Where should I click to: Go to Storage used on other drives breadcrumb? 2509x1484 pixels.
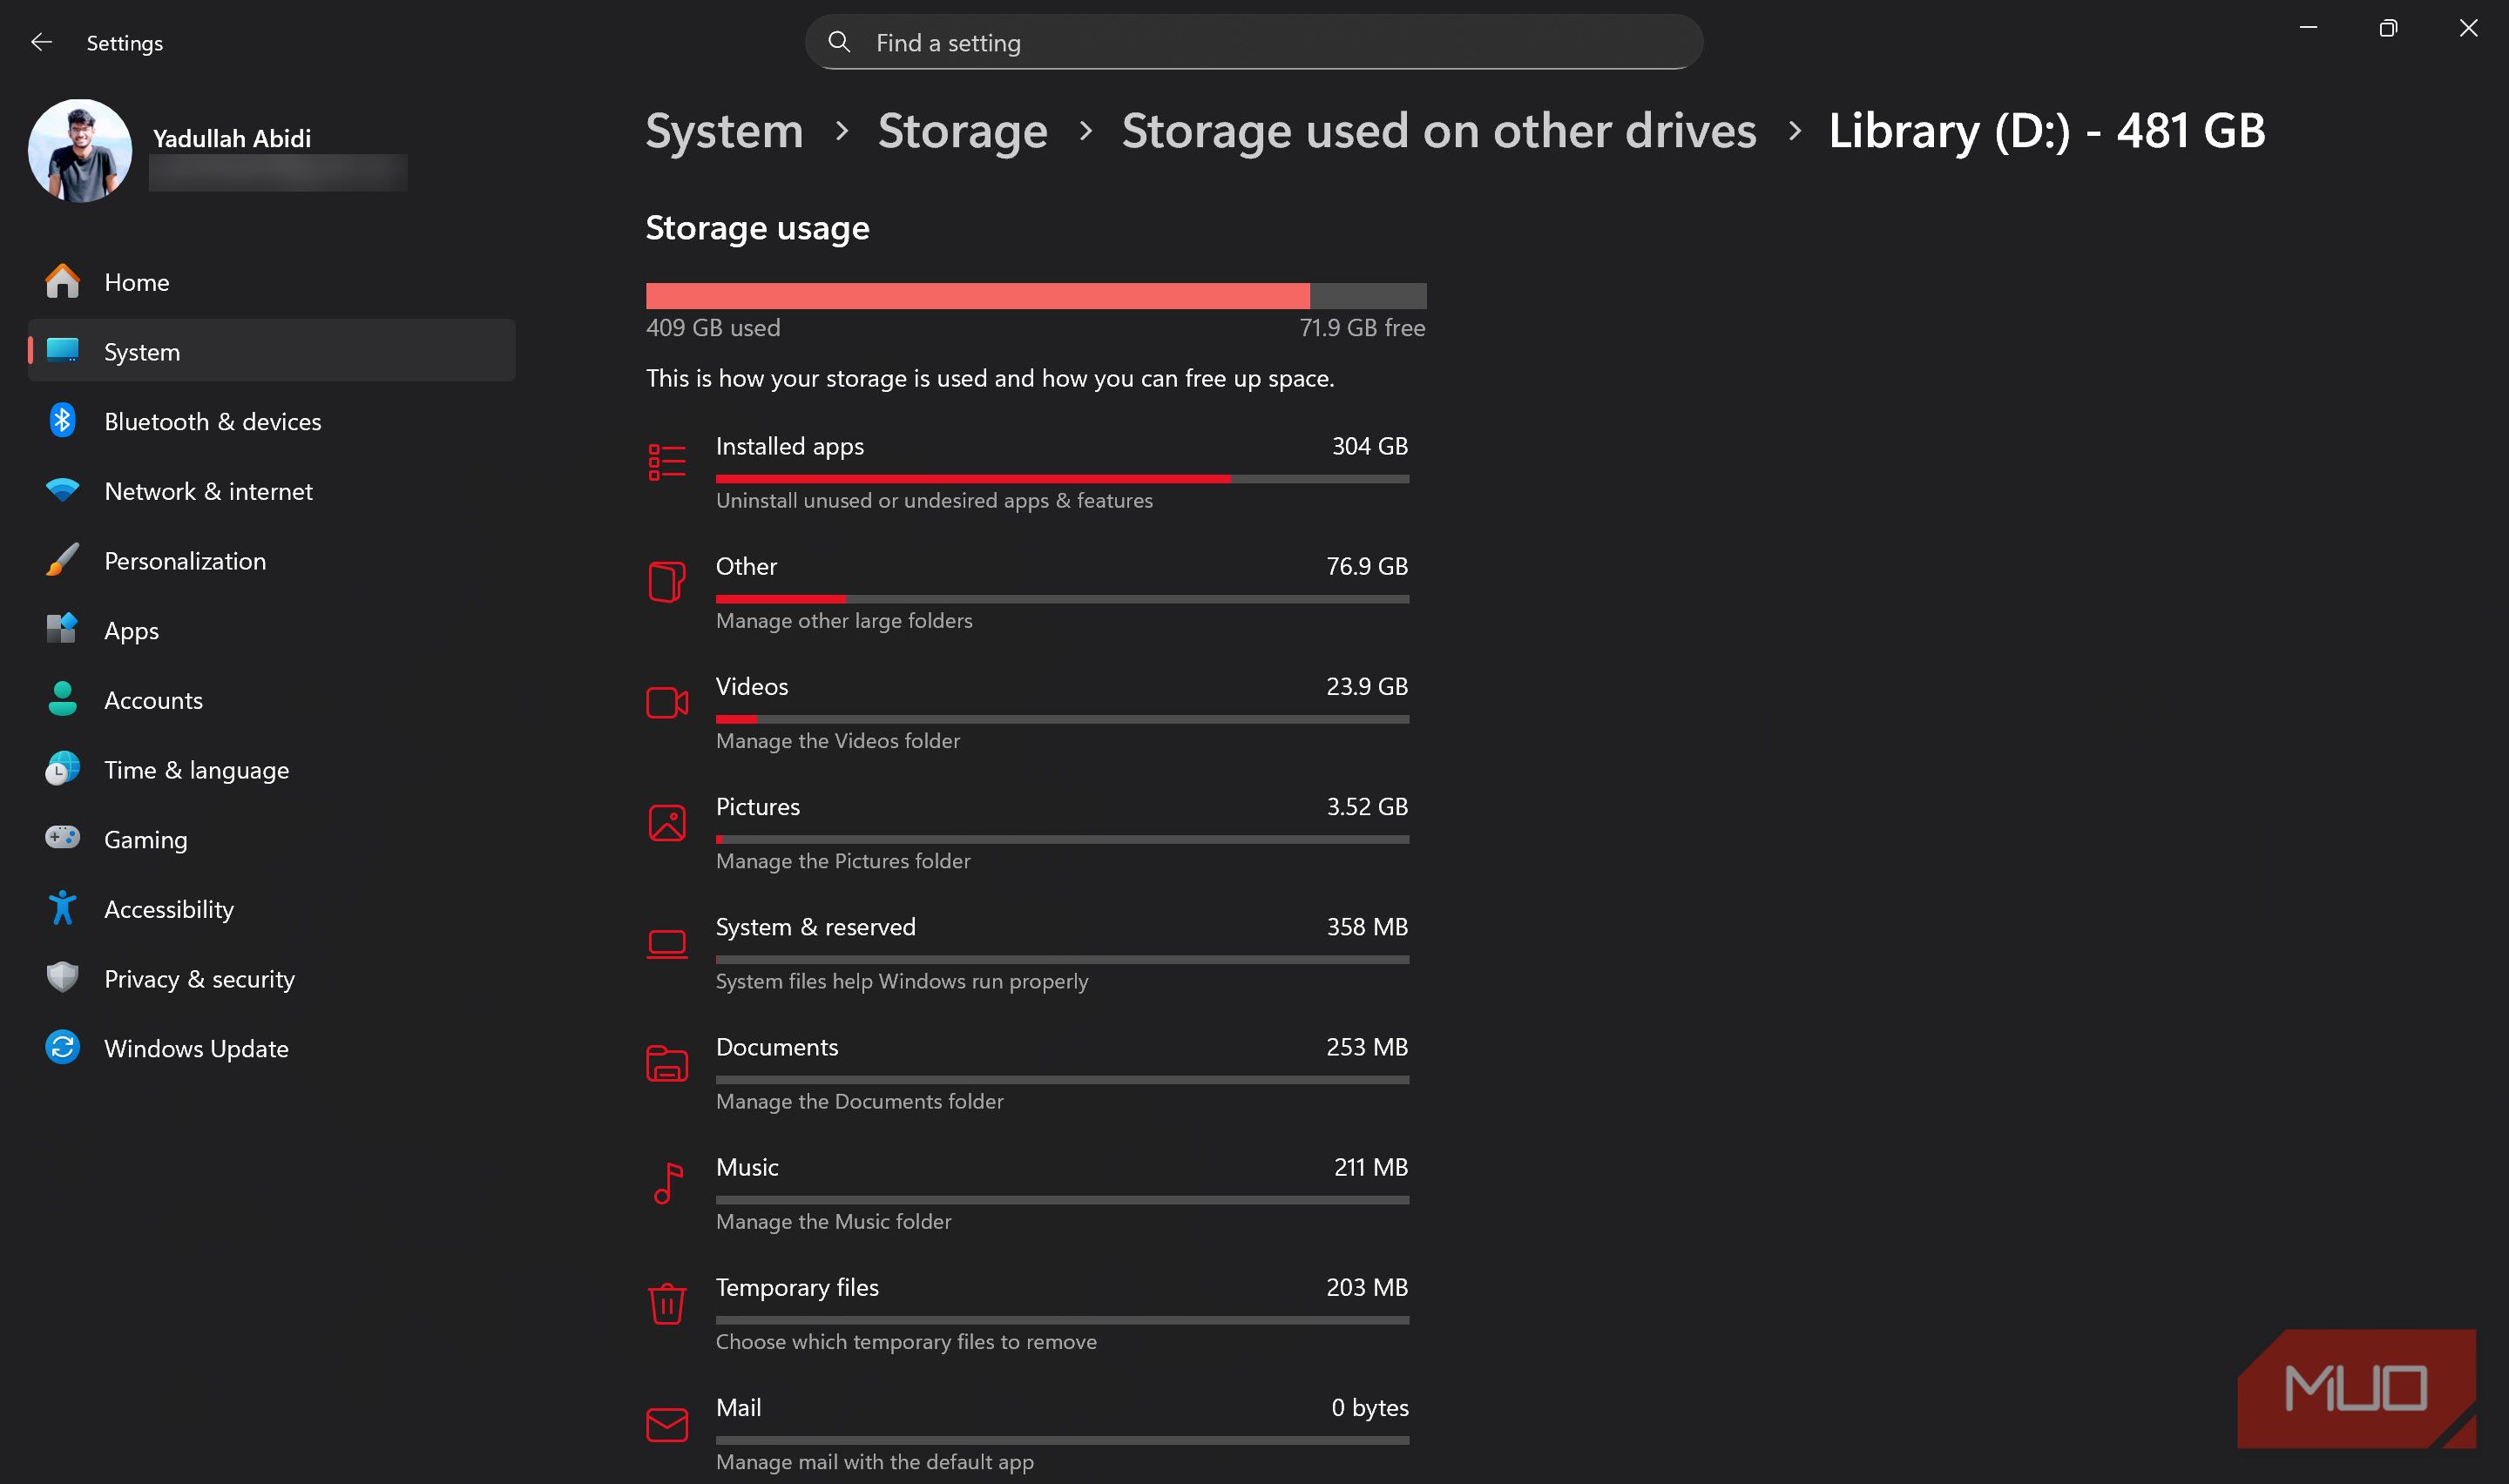1438,131
